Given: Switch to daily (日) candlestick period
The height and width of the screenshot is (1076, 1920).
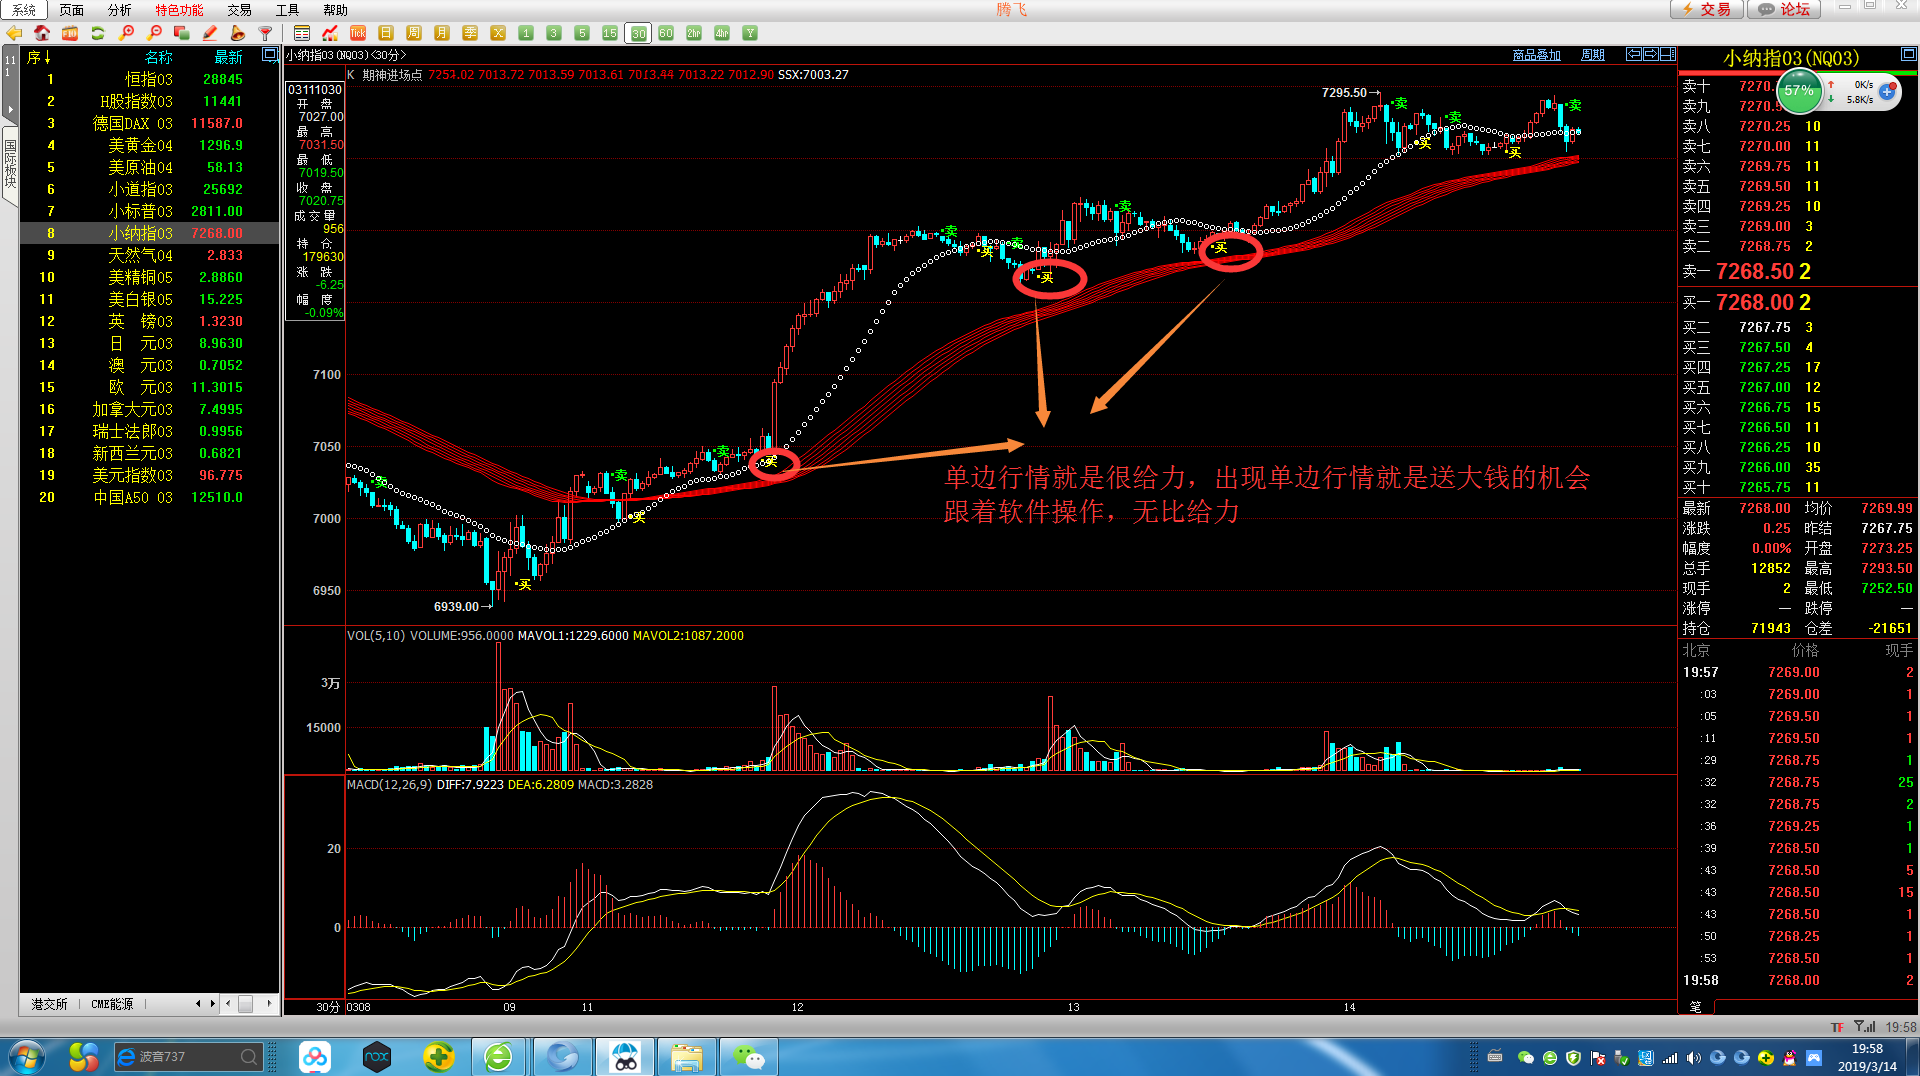Looking at the screenshot, I should 386,33.
